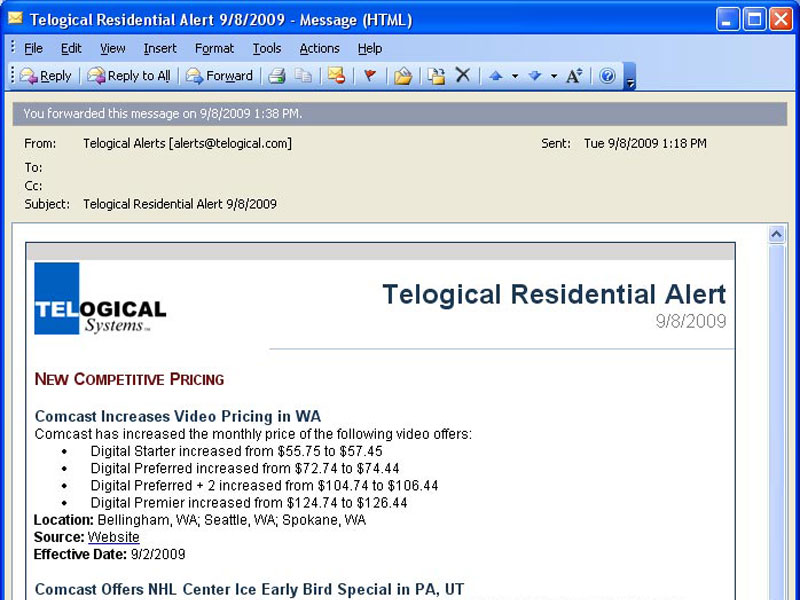Screen dimensions: 800x600
Task: Click subject text 'Telogical Residential Alert 9/8/2009'
Action: click(x=180, y=204)
